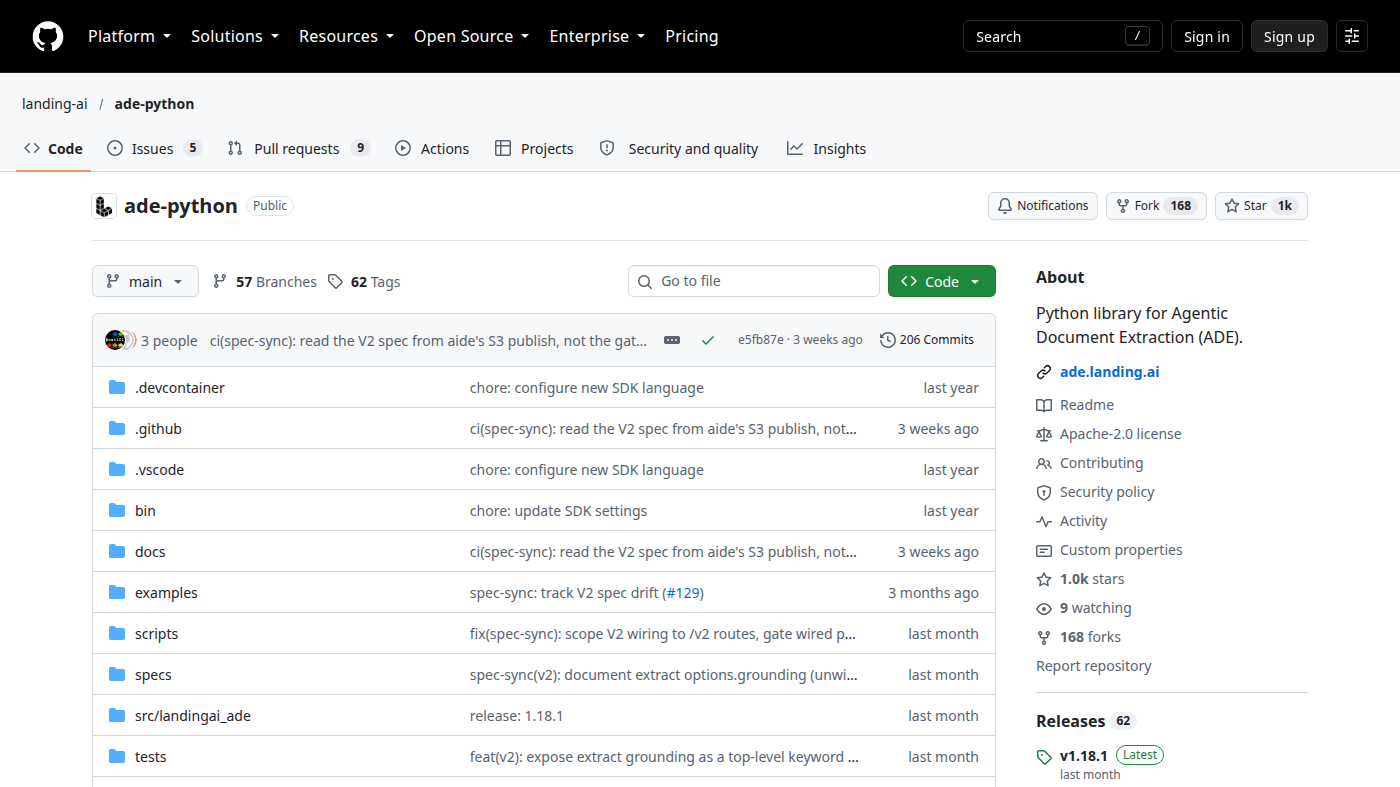
Task: Switch to the Issues tab
Action: point(155,149)
